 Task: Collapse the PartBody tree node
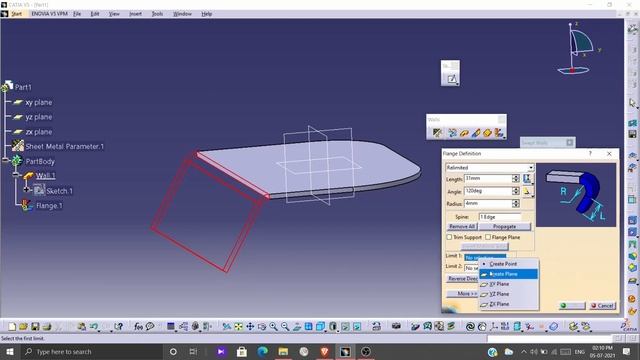[5, 160]
